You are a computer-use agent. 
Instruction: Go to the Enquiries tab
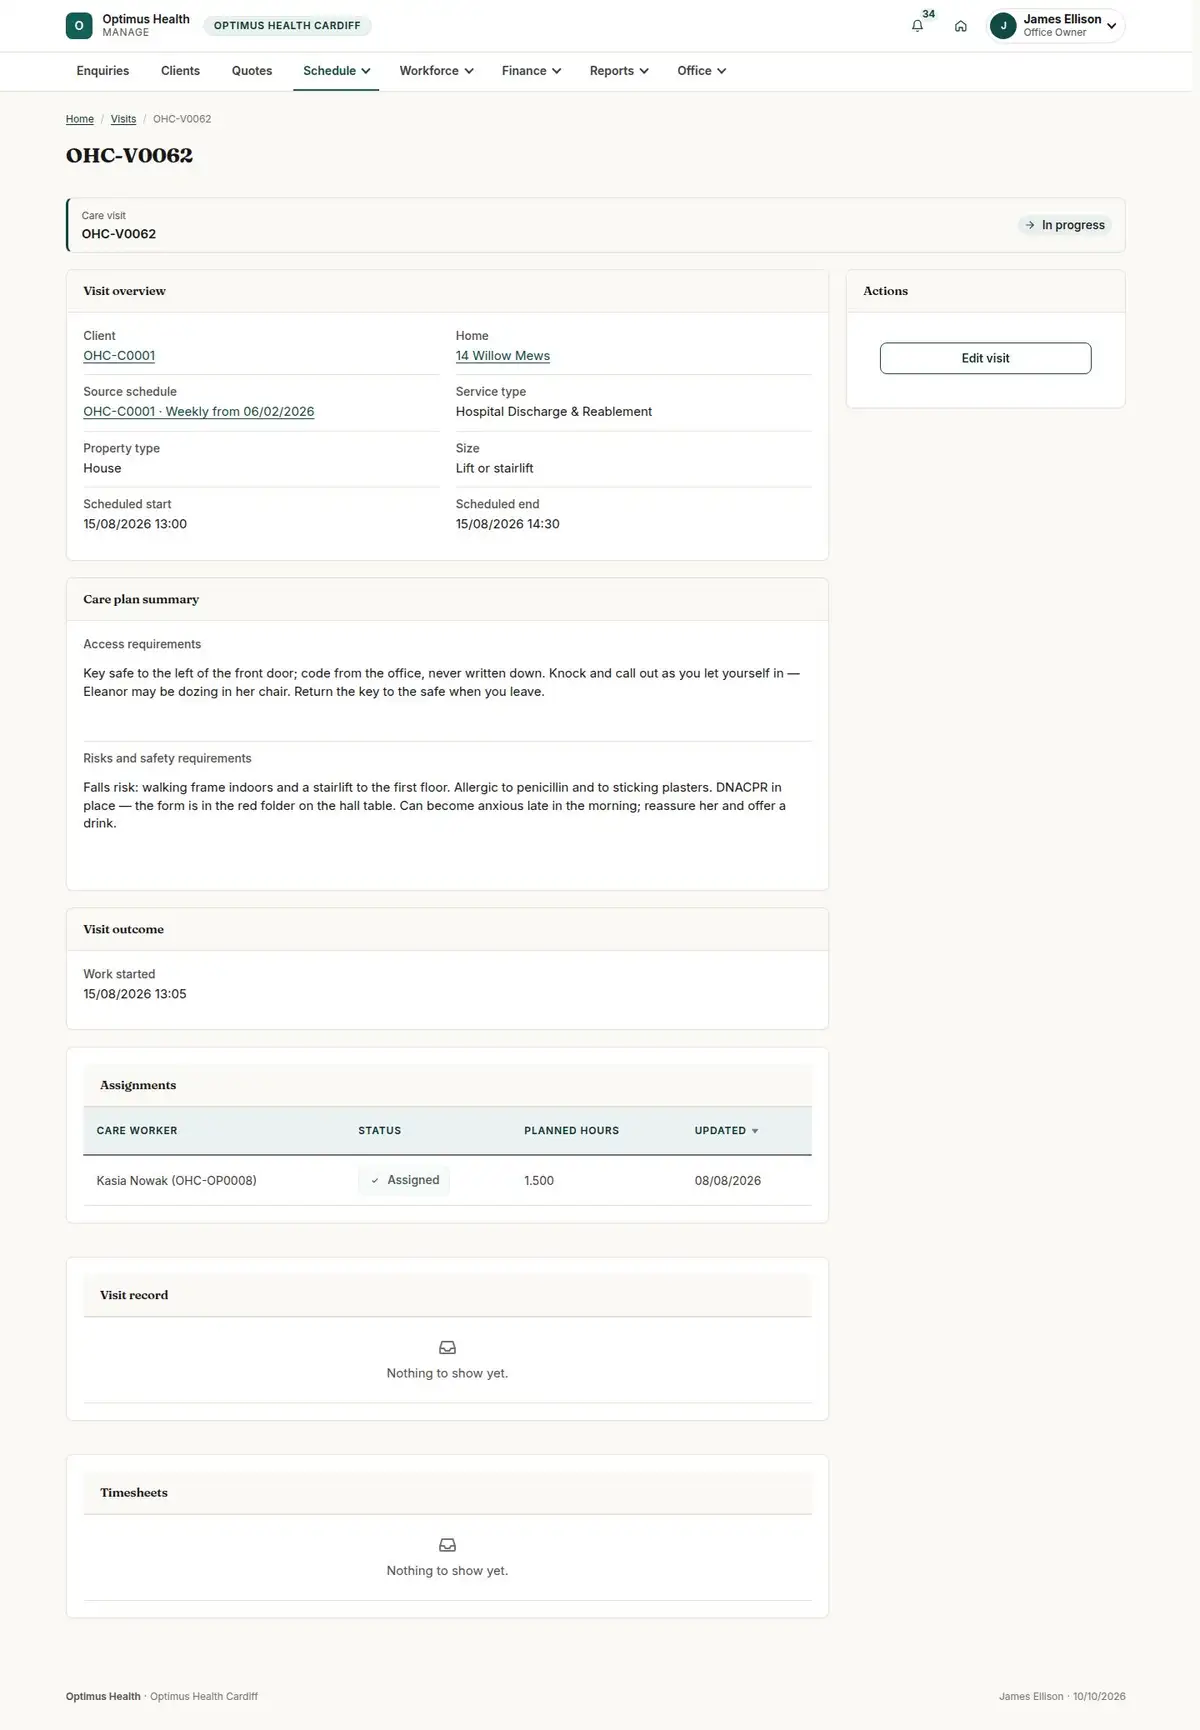coord(103,71)
